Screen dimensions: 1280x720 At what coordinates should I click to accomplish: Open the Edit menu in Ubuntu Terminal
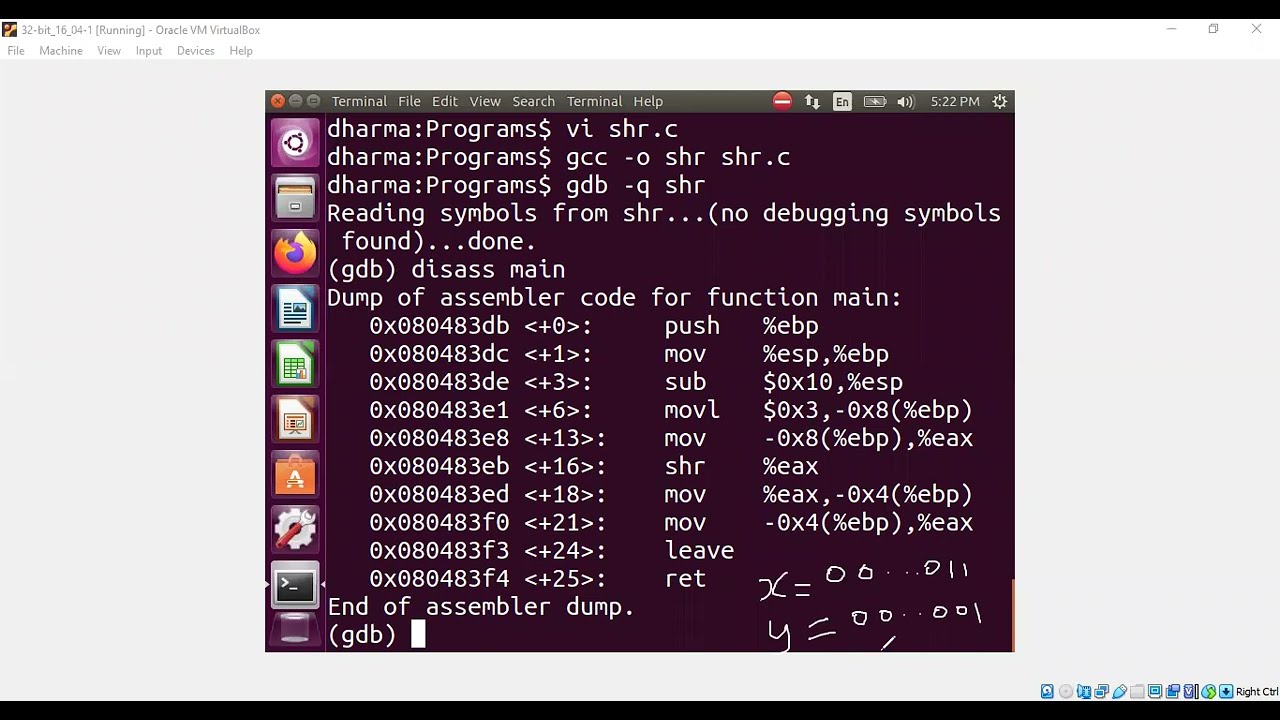click(445, 101)
